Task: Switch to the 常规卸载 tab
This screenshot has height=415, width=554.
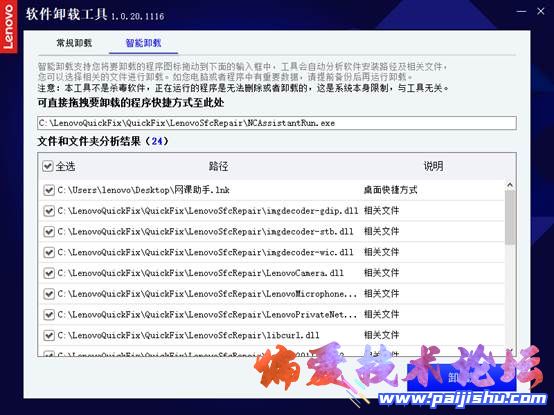Action: click(74, 43)
